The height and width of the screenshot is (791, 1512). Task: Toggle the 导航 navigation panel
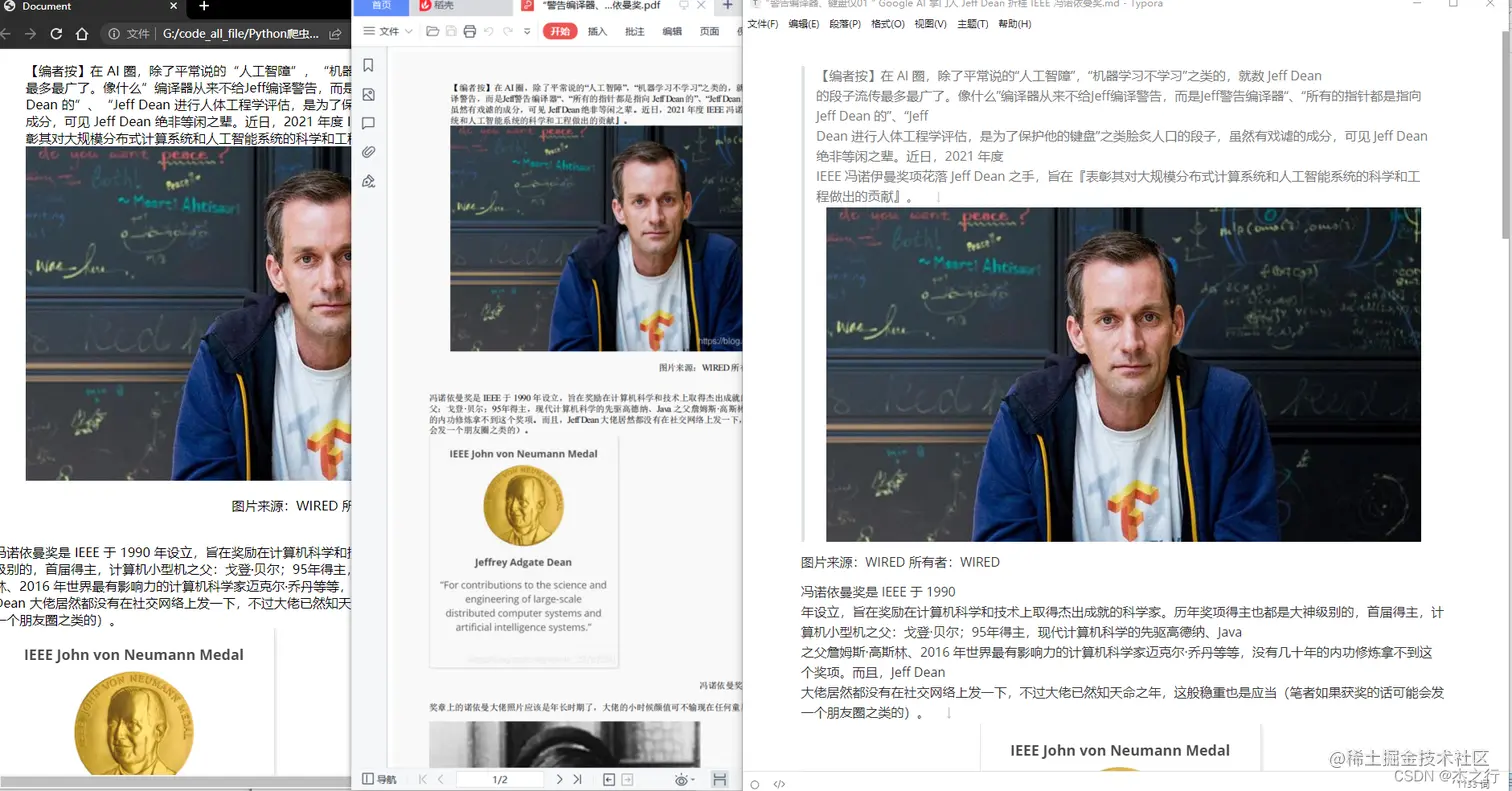378,779
